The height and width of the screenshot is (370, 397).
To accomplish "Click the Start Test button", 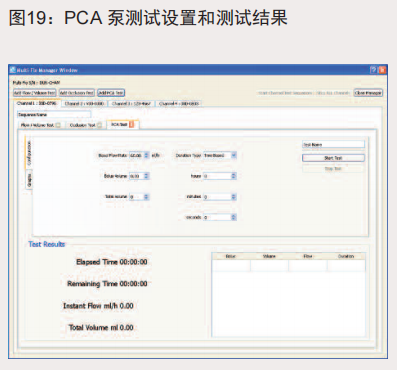I will pos(333,158).
